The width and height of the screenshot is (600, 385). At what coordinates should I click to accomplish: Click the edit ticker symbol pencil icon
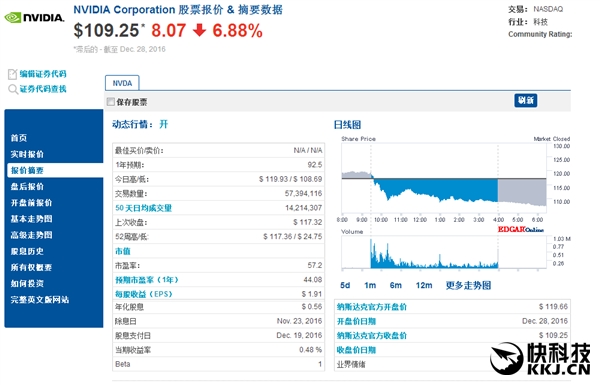click(x=12, y=74)
